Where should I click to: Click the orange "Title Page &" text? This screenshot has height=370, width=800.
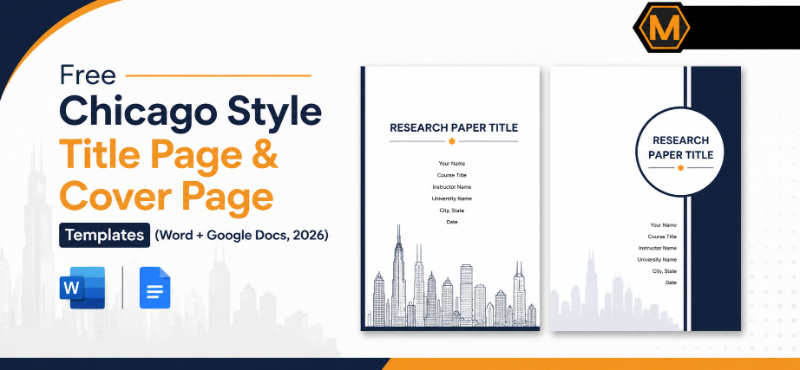tap(169, 155)
